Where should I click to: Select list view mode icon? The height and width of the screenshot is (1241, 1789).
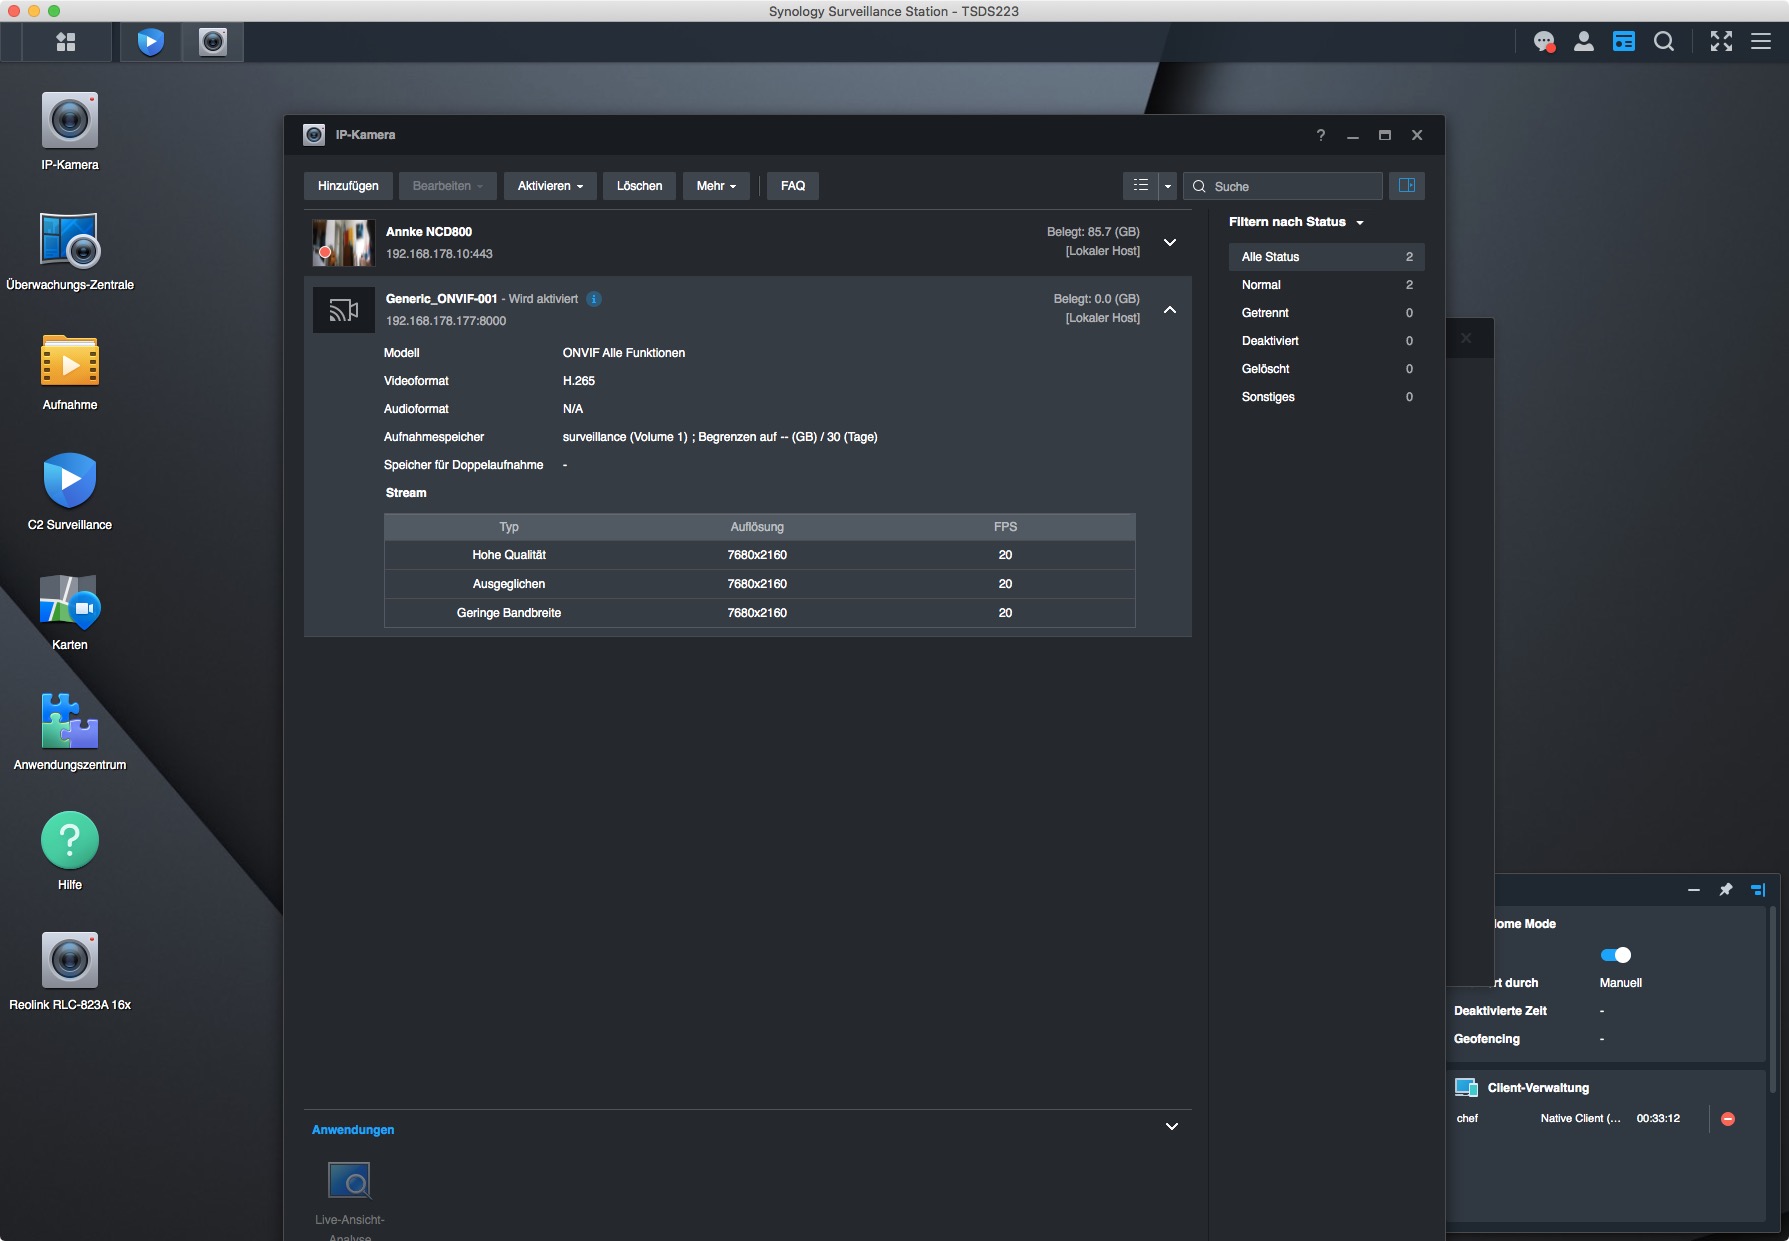coord(1141,186)
